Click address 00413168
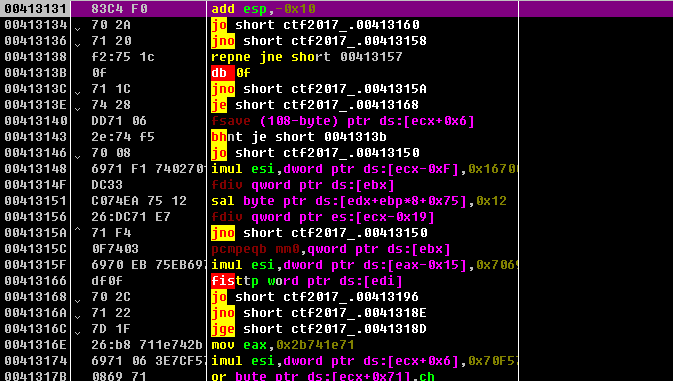Viewport: 673px width, 381px height. click(36, 297)
